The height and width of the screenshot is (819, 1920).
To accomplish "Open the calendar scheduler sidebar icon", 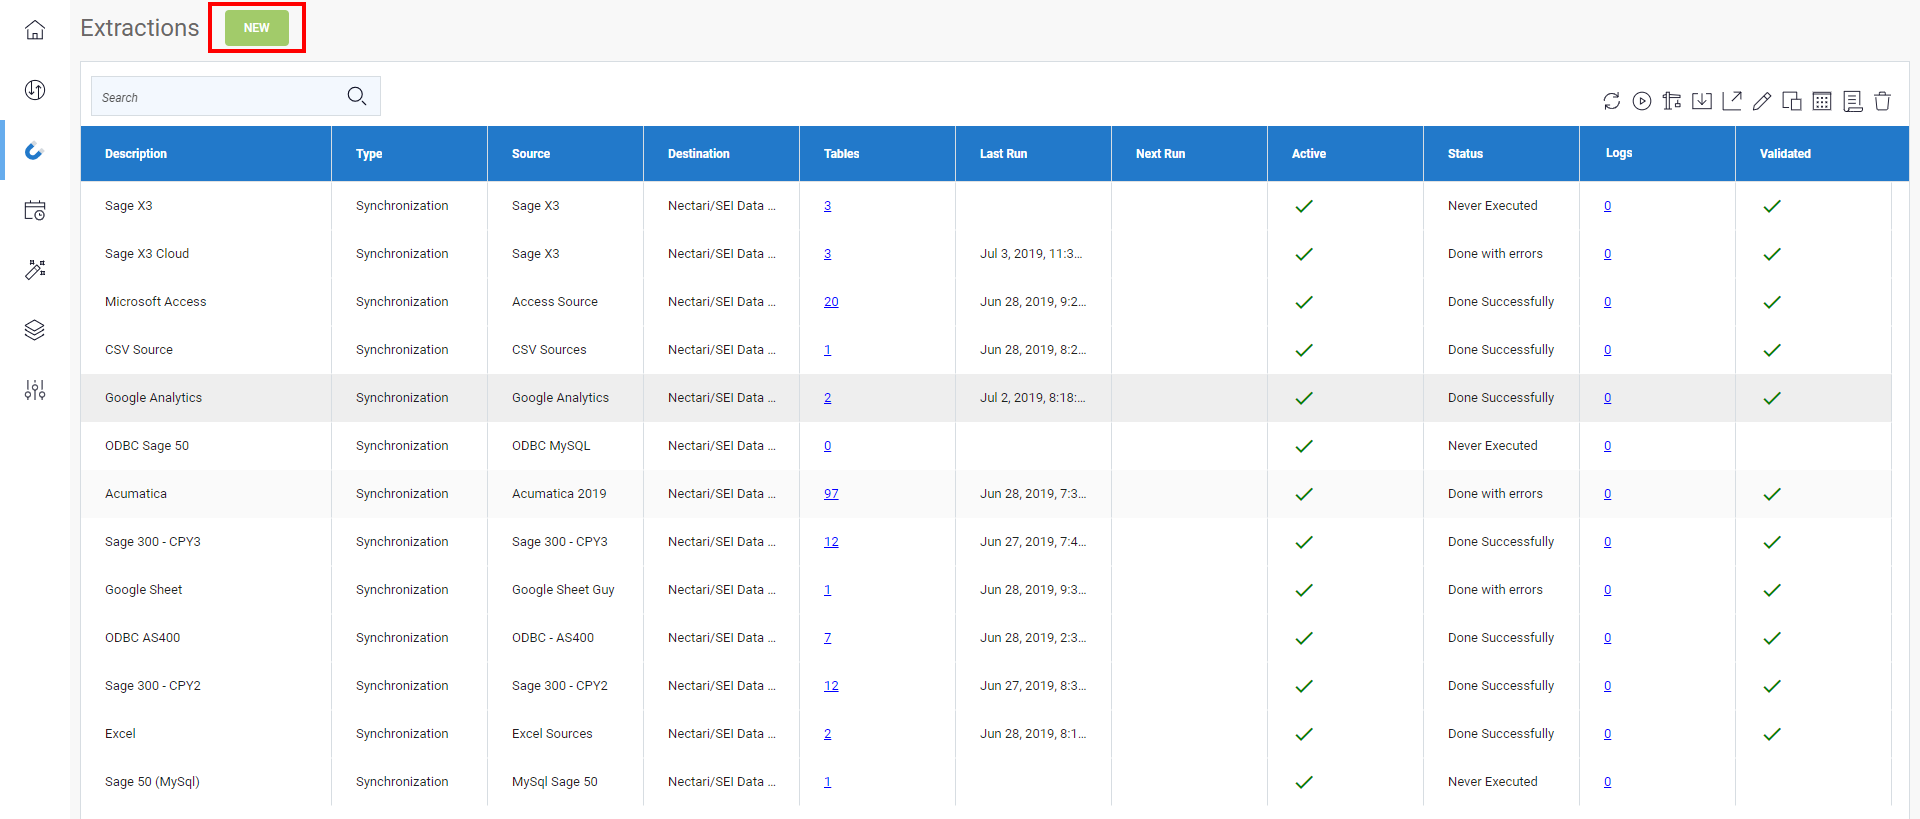I will click(x=35, y=210).
